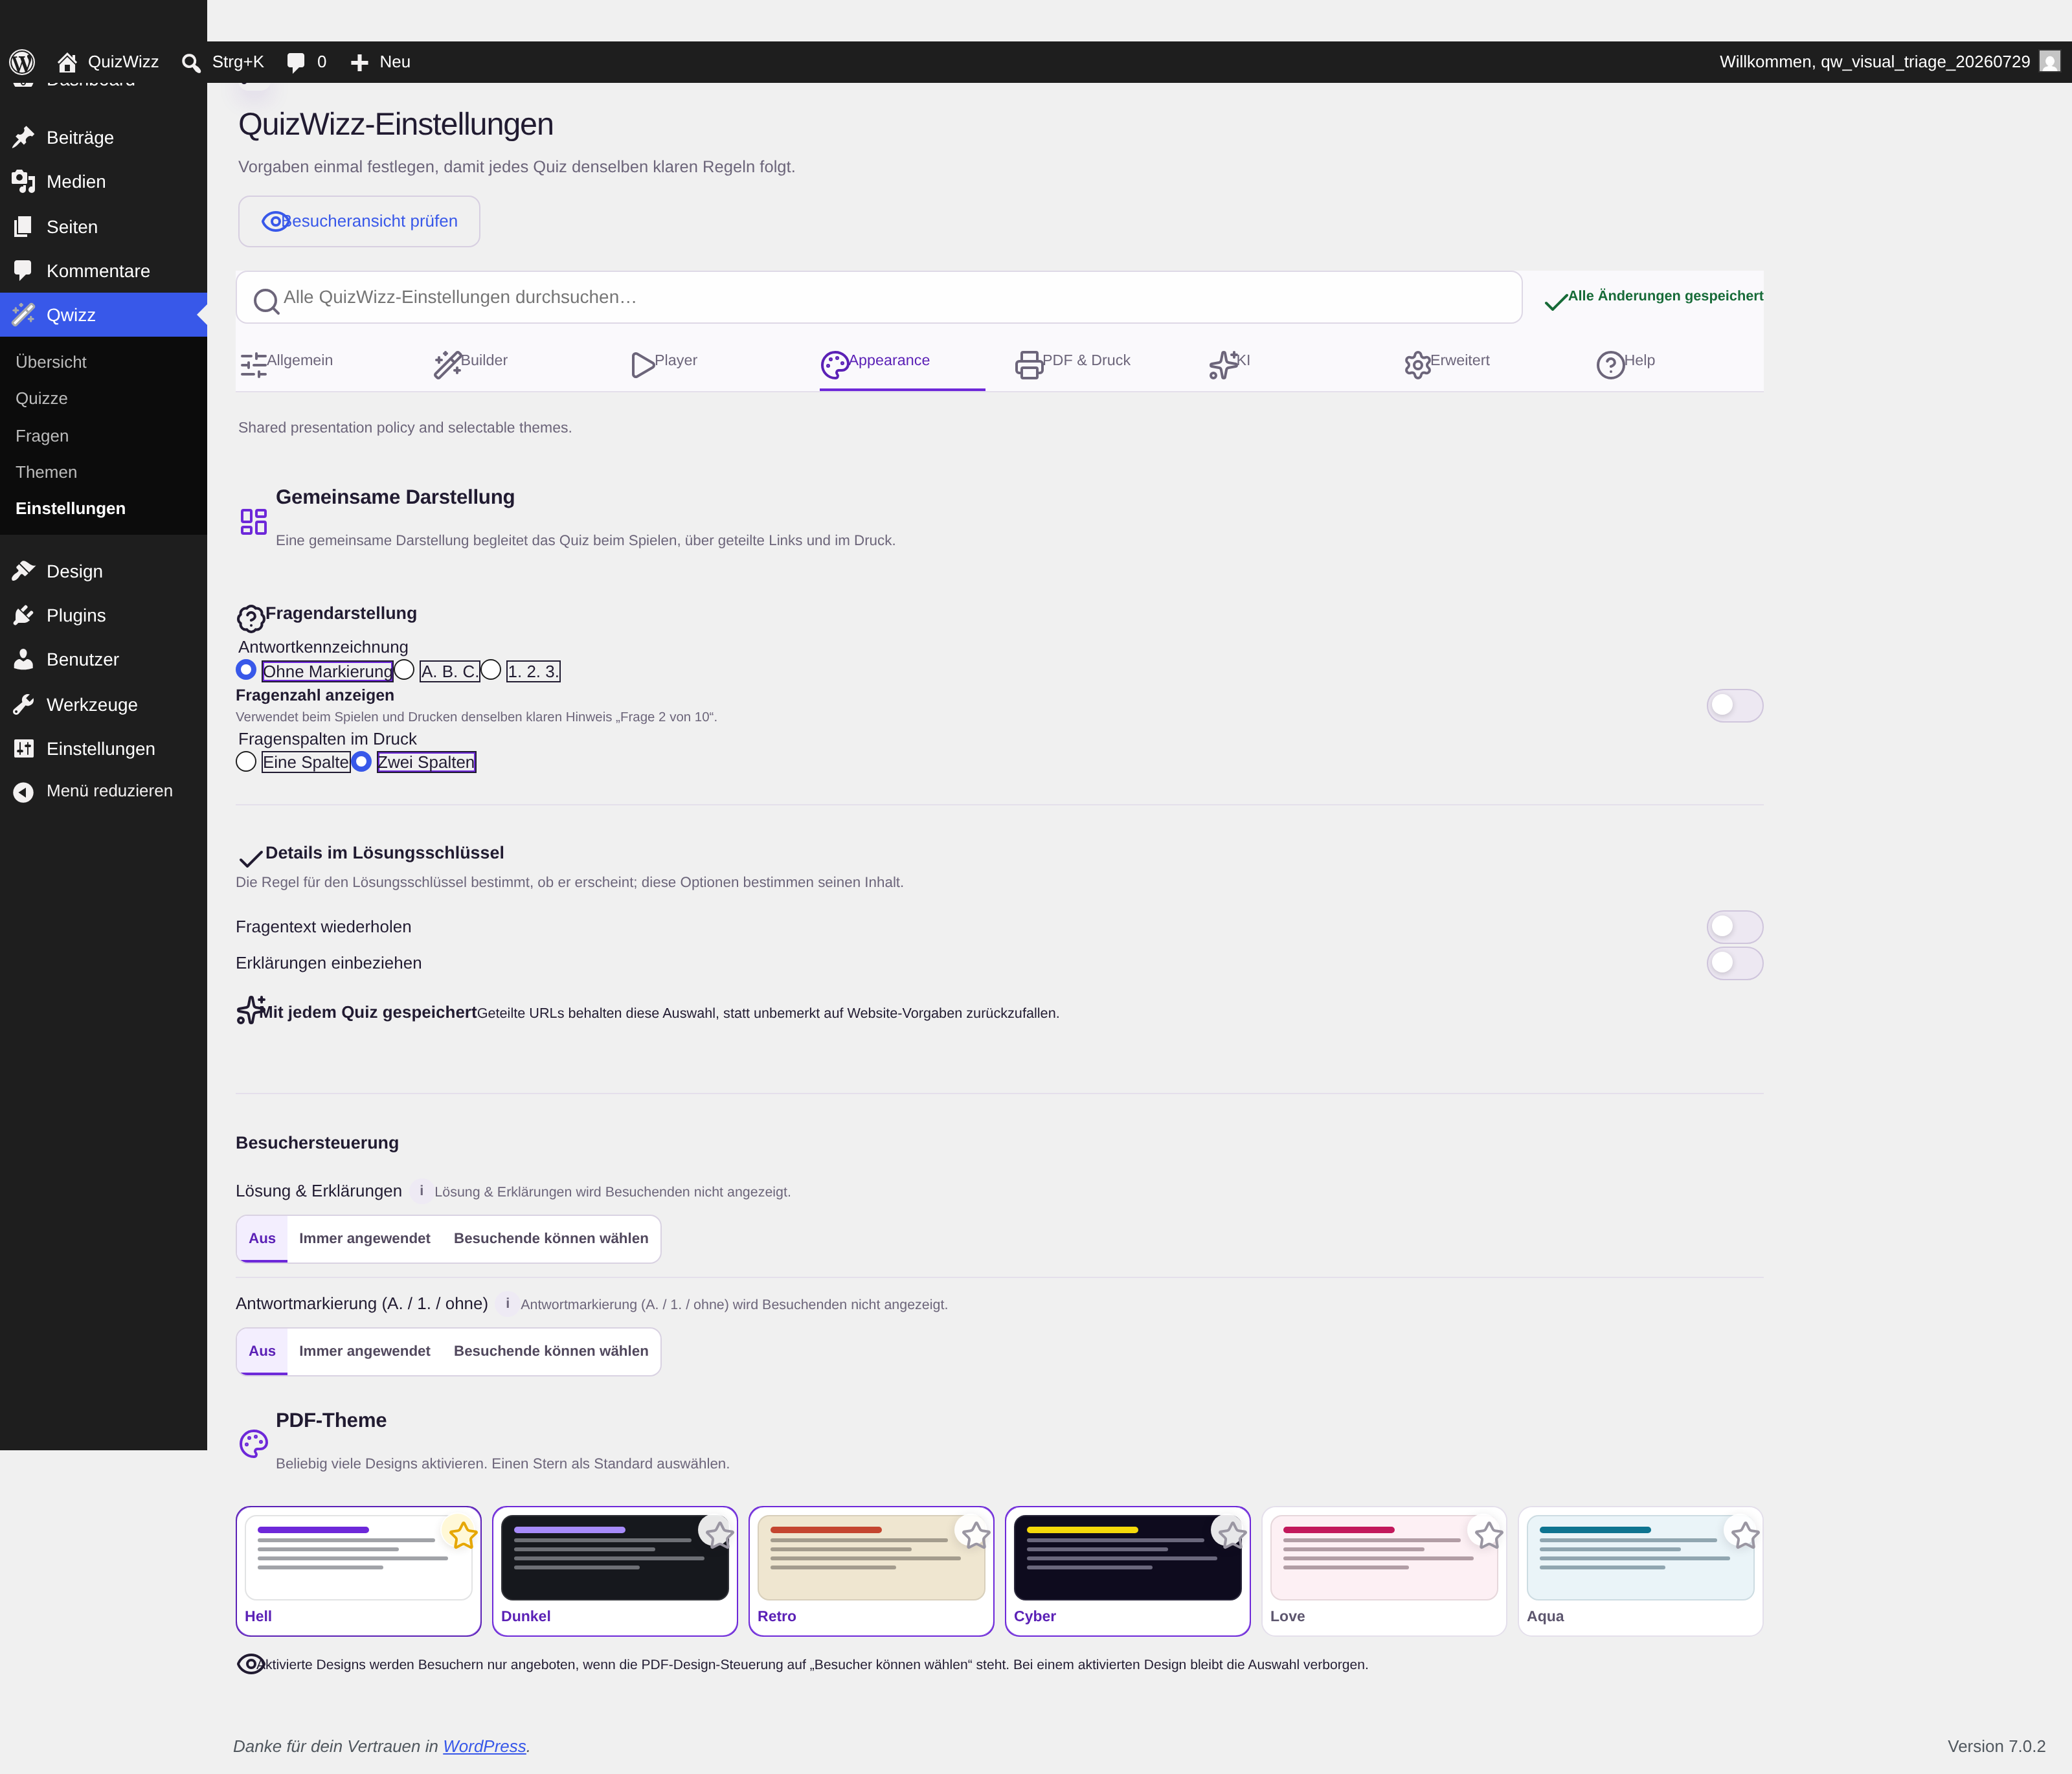Click the Plugins plug icon
This screenshot has height=1774, width=2072.
[x=23, y=615]
